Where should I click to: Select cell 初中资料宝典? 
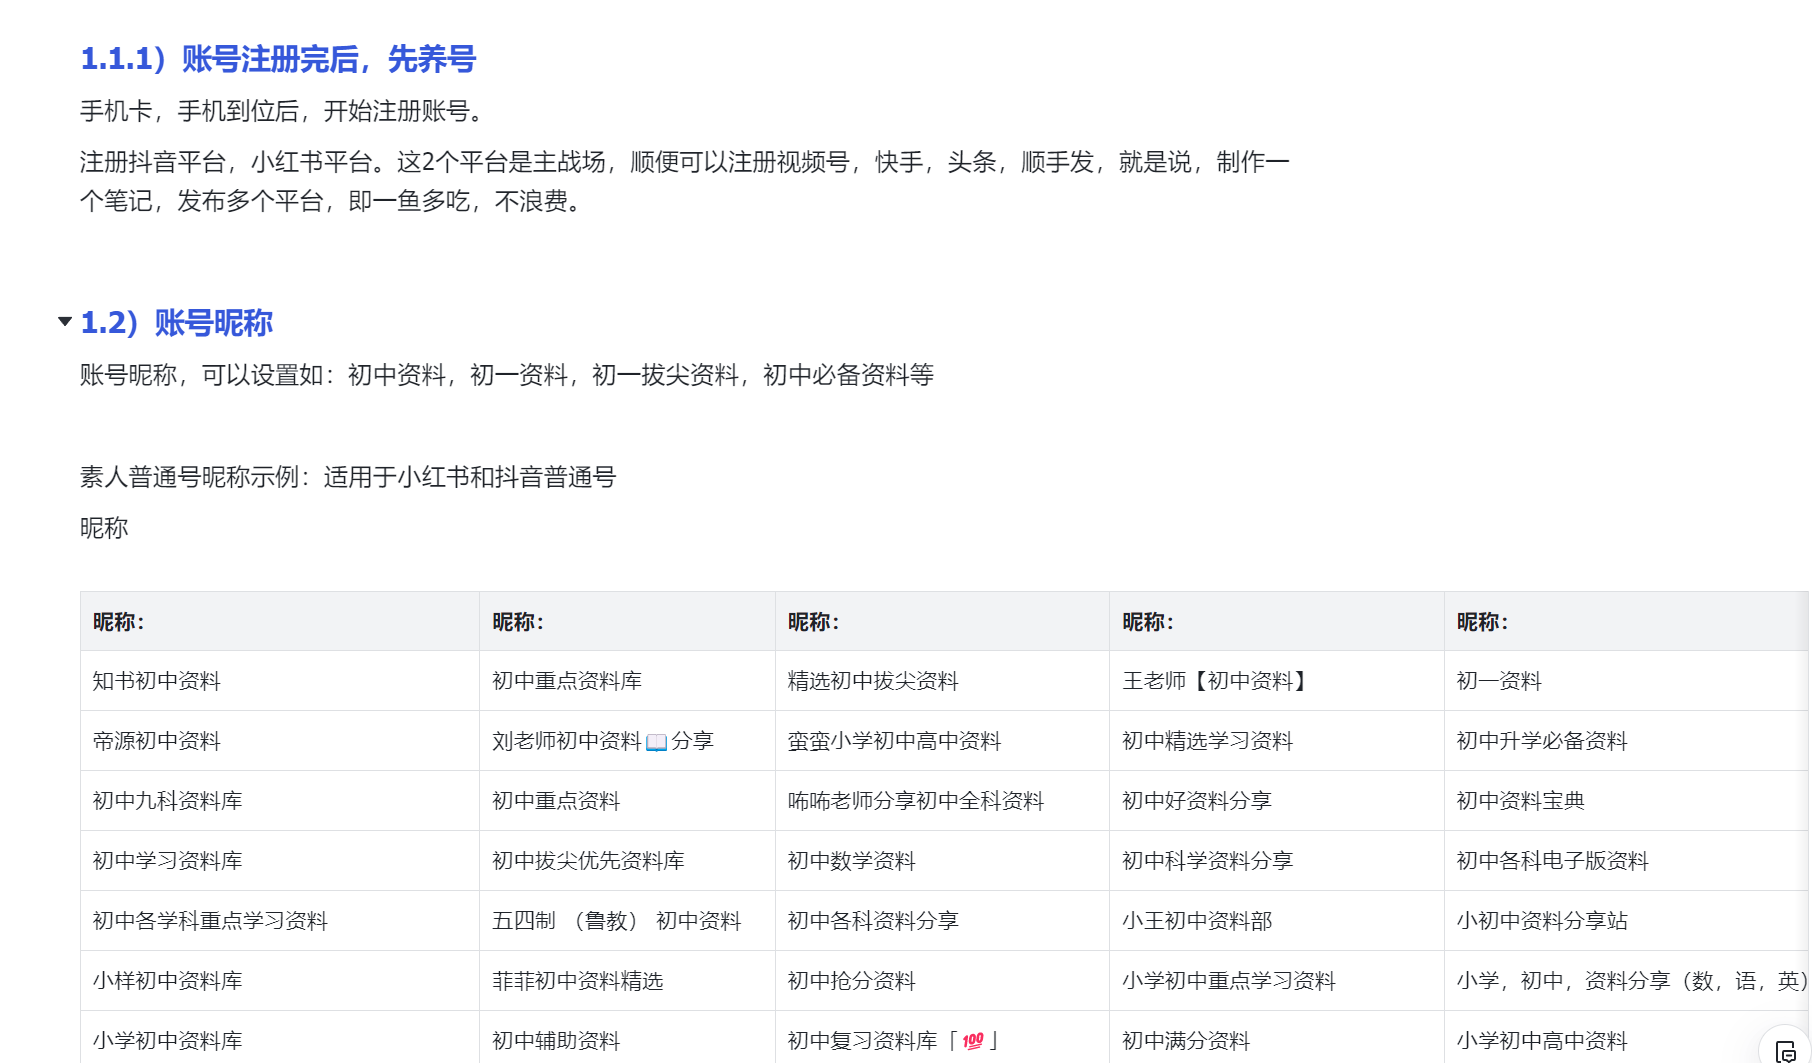point(1627,801)
